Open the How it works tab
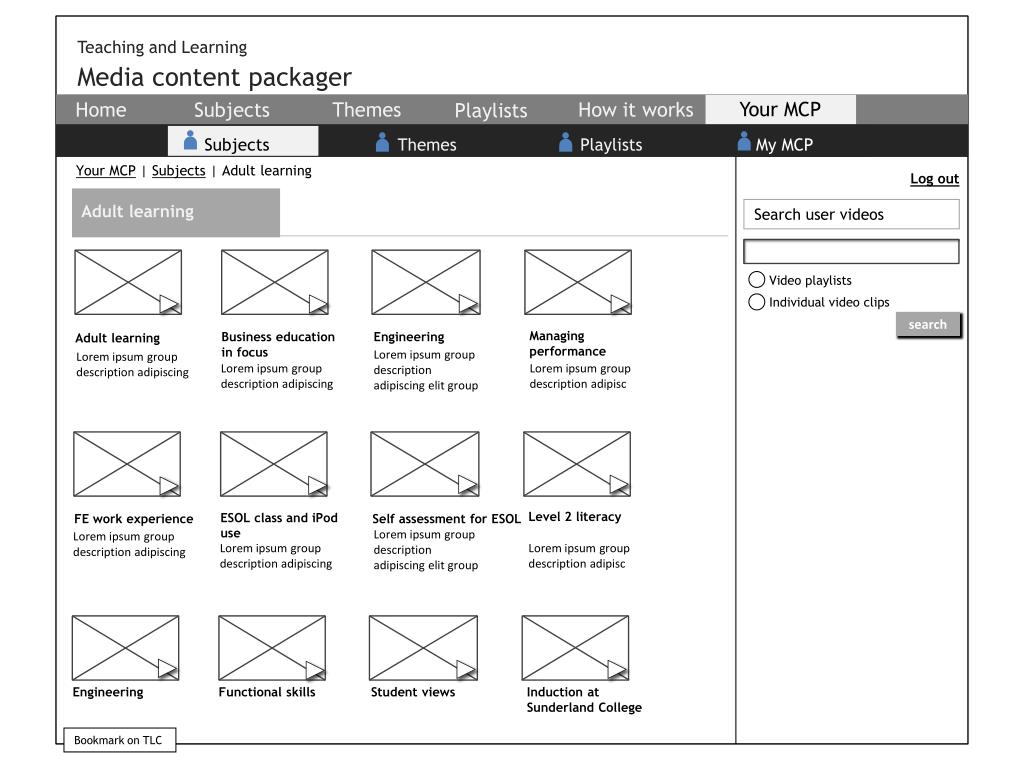This screenshot has height=768, width=1024. tap(635, 110)
